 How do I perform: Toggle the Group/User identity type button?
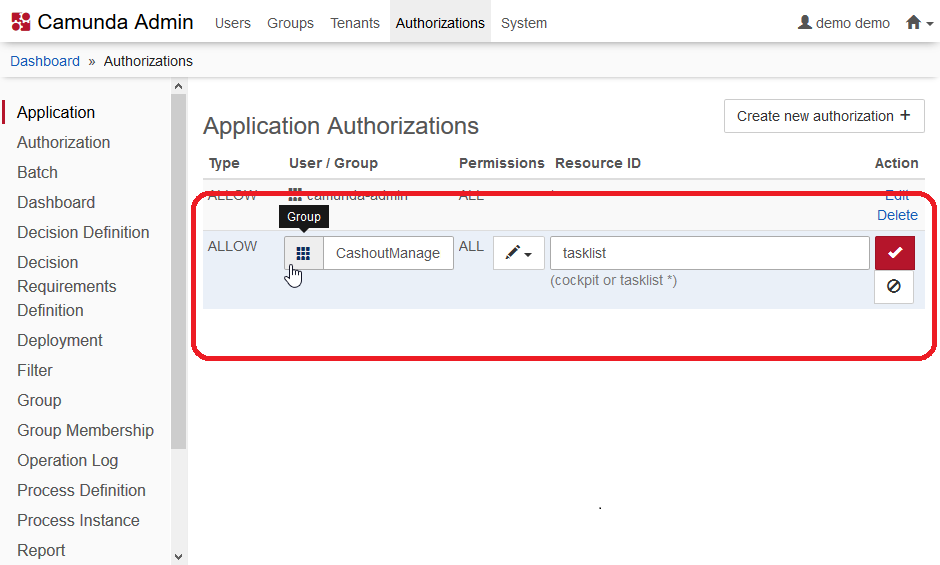[303, 253]
